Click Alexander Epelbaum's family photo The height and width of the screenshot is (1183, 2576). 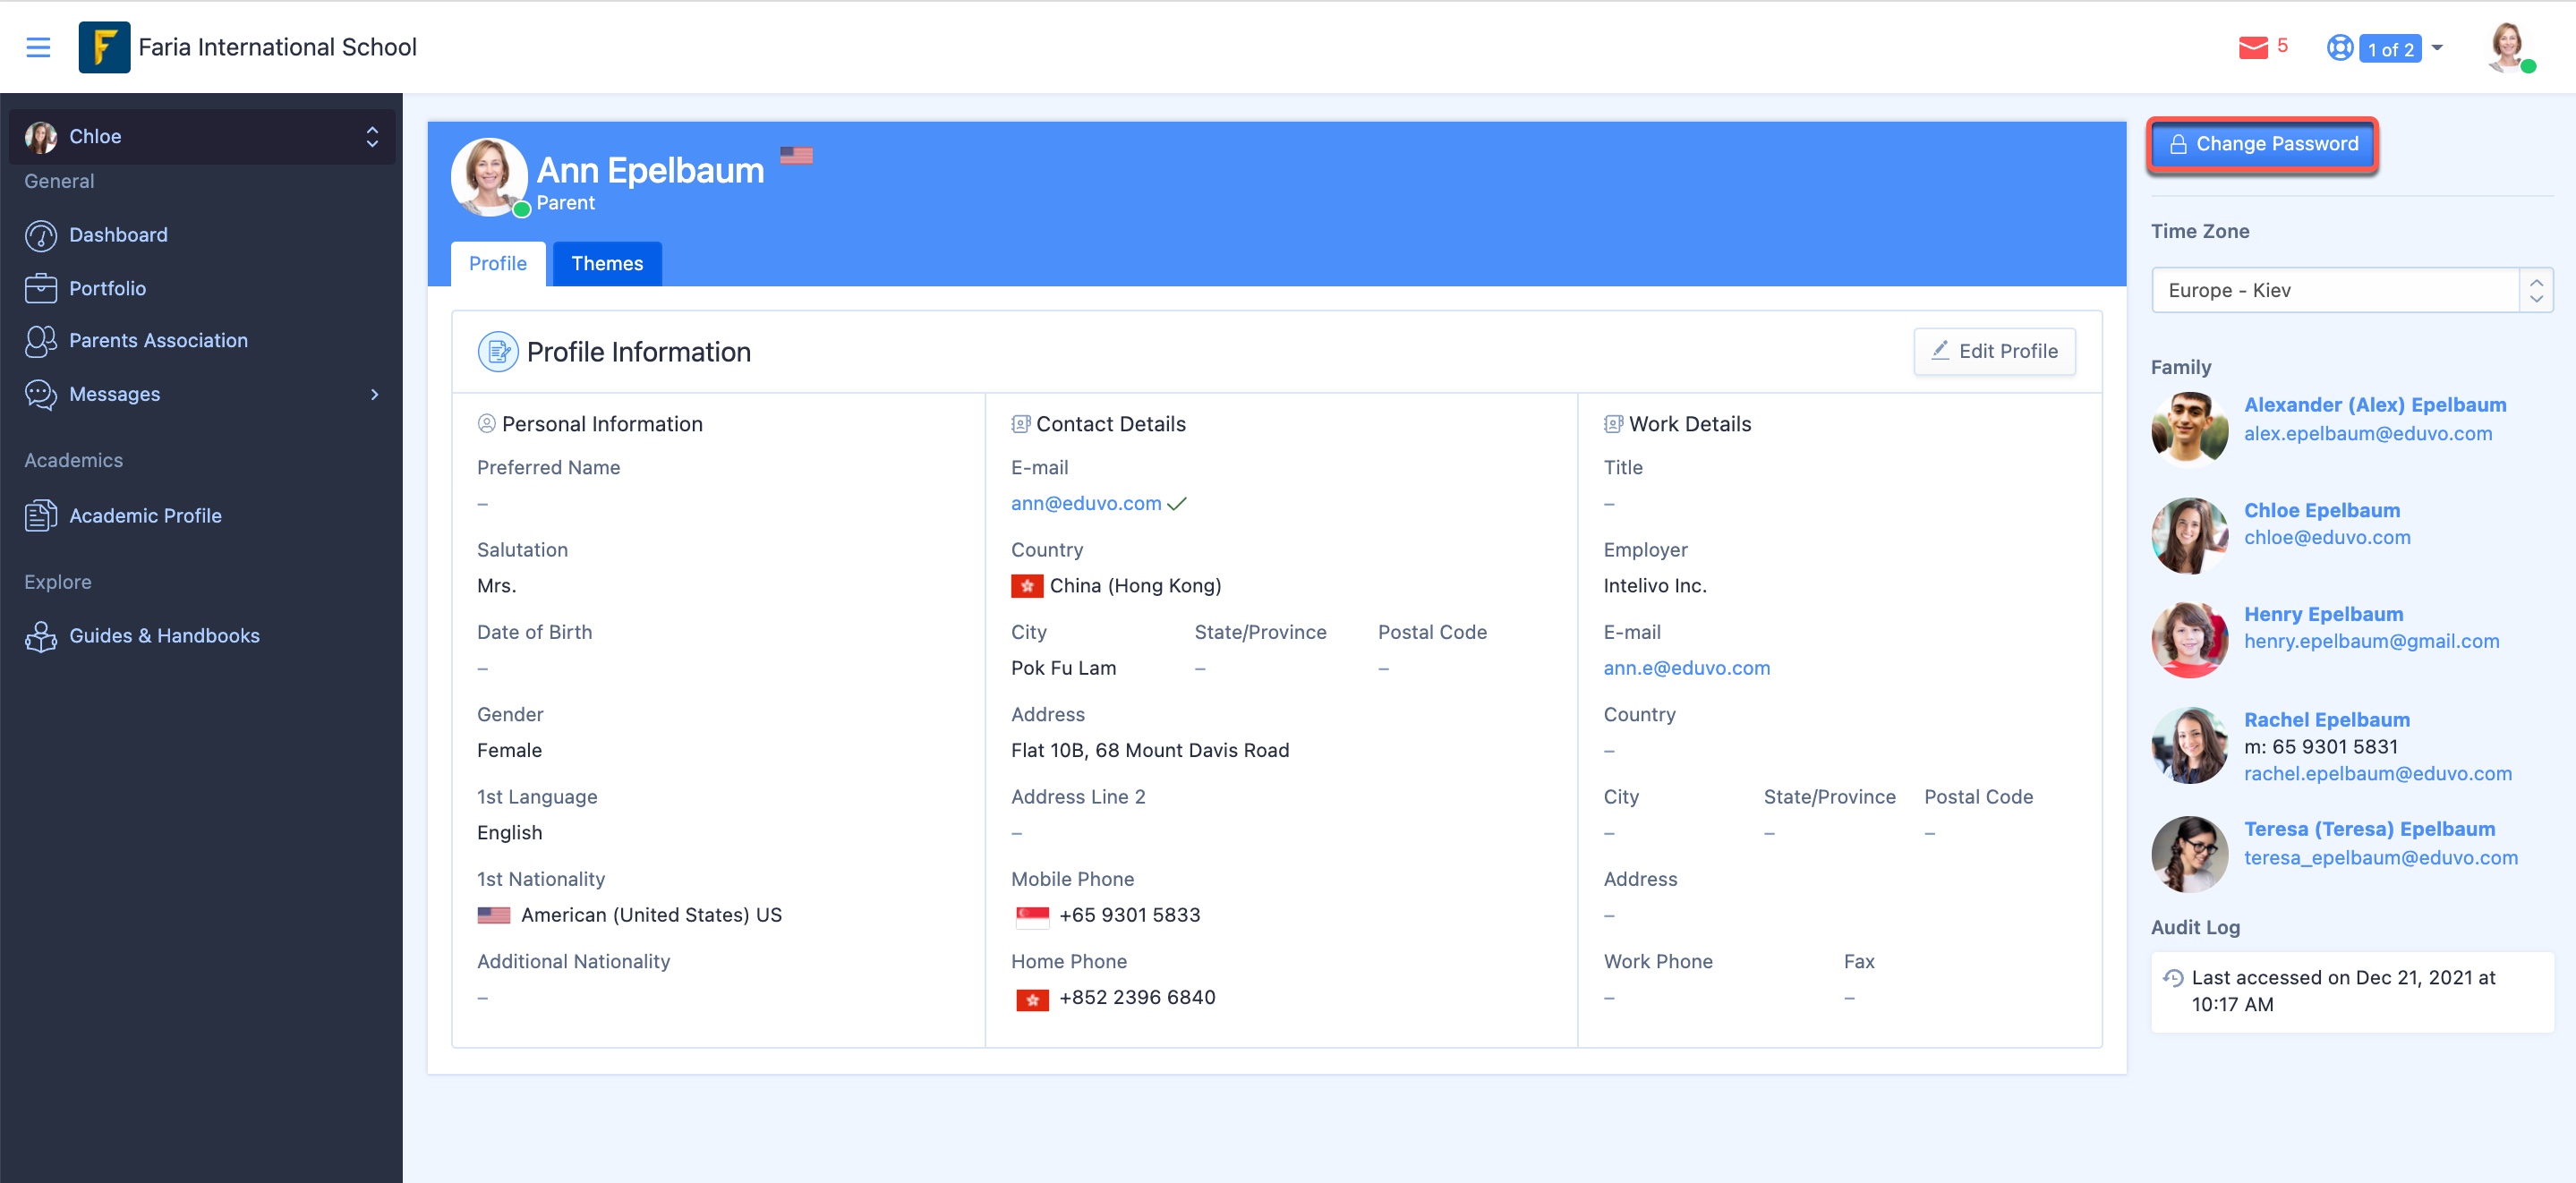[2190, 430]
